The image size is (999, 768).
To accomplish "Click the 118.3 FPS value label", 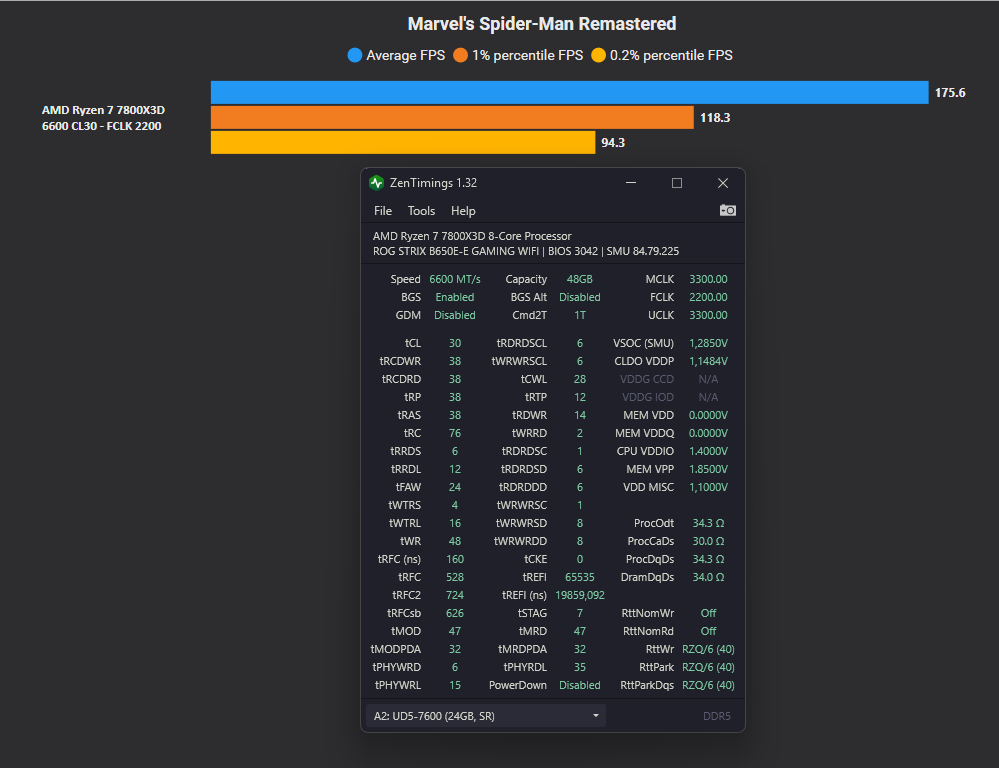I will pos(715,117).
